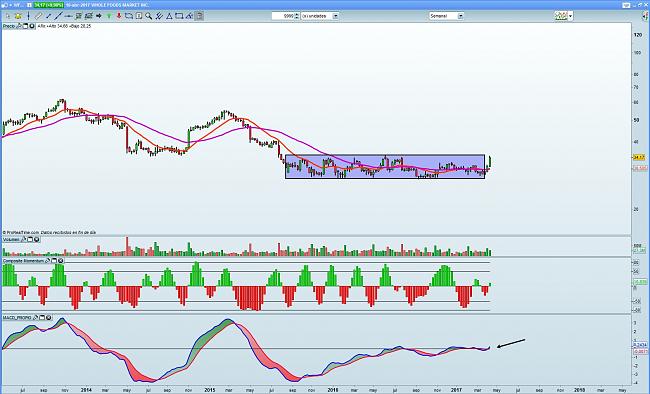650x394 pixels.
Task: Click the MACD_PROPIO panel label
Action: 17,317
